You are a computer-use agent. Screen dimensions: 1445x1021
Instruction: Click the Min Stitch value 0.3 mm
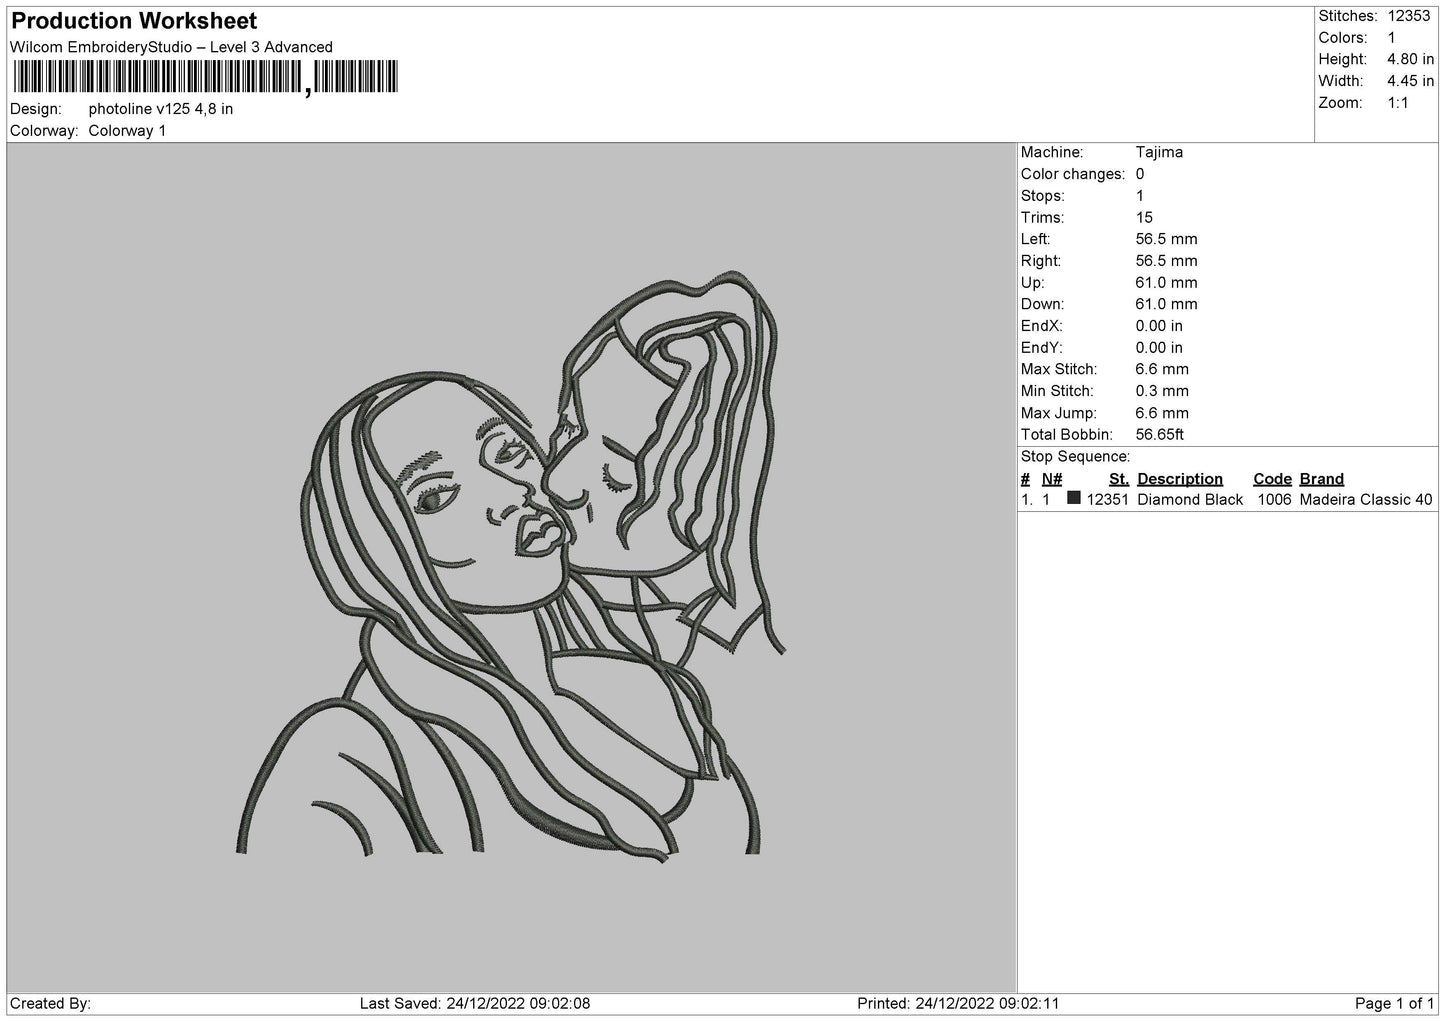click(1162, 391)
